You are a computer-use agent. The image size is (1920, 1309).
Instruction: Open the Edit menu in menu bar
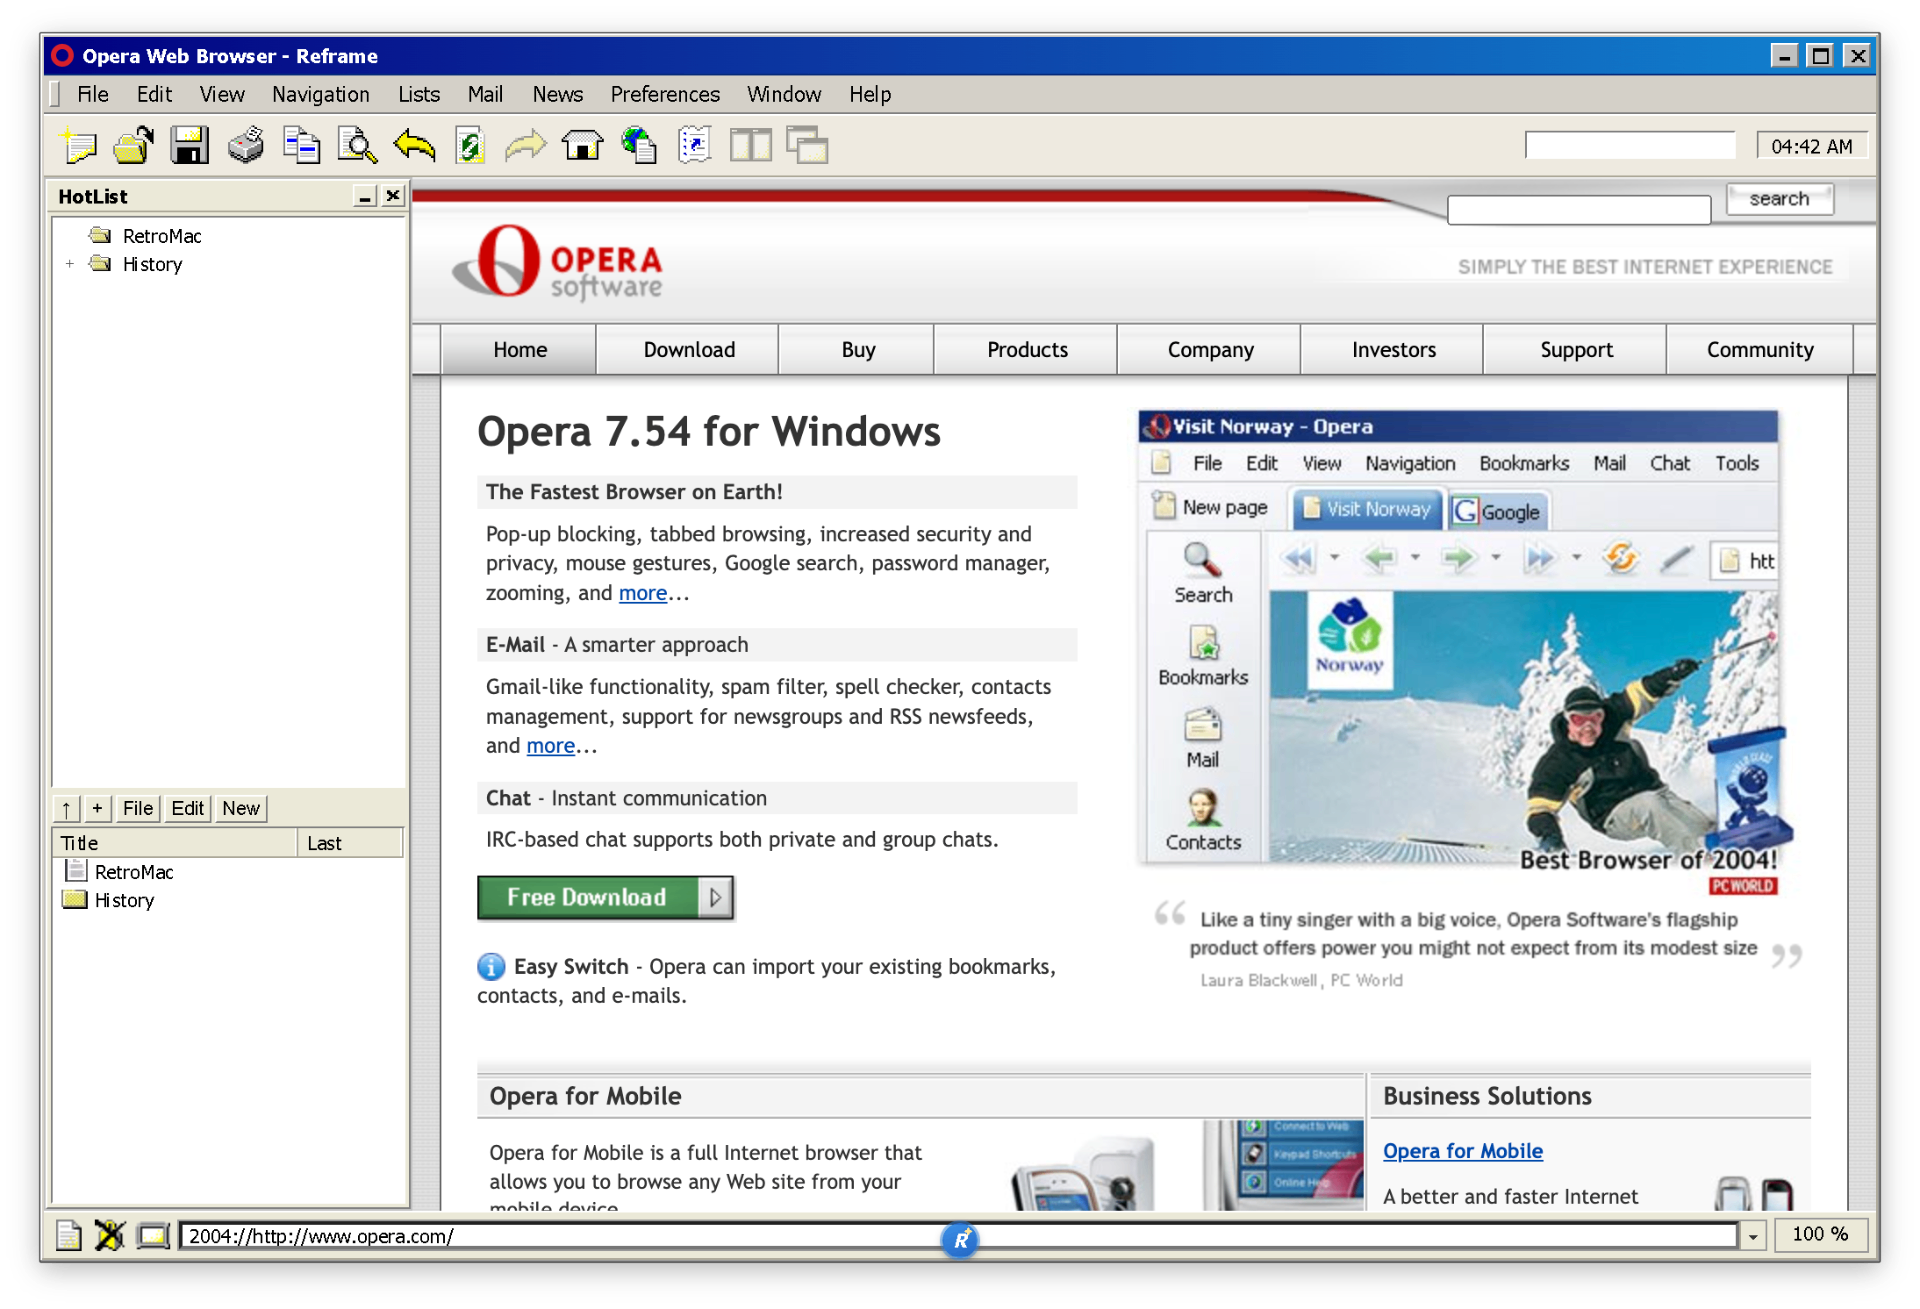[154, 94]
